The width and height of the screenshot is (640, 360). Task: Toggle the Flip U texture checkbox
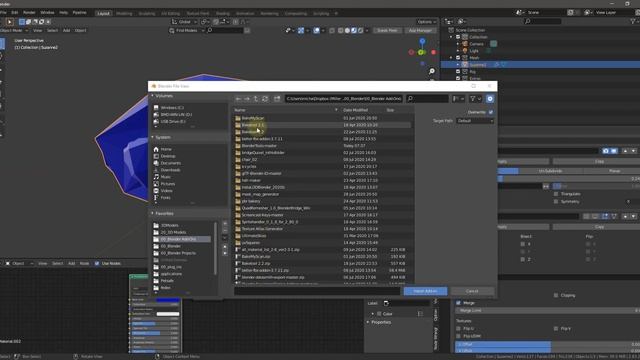[458, 329]
